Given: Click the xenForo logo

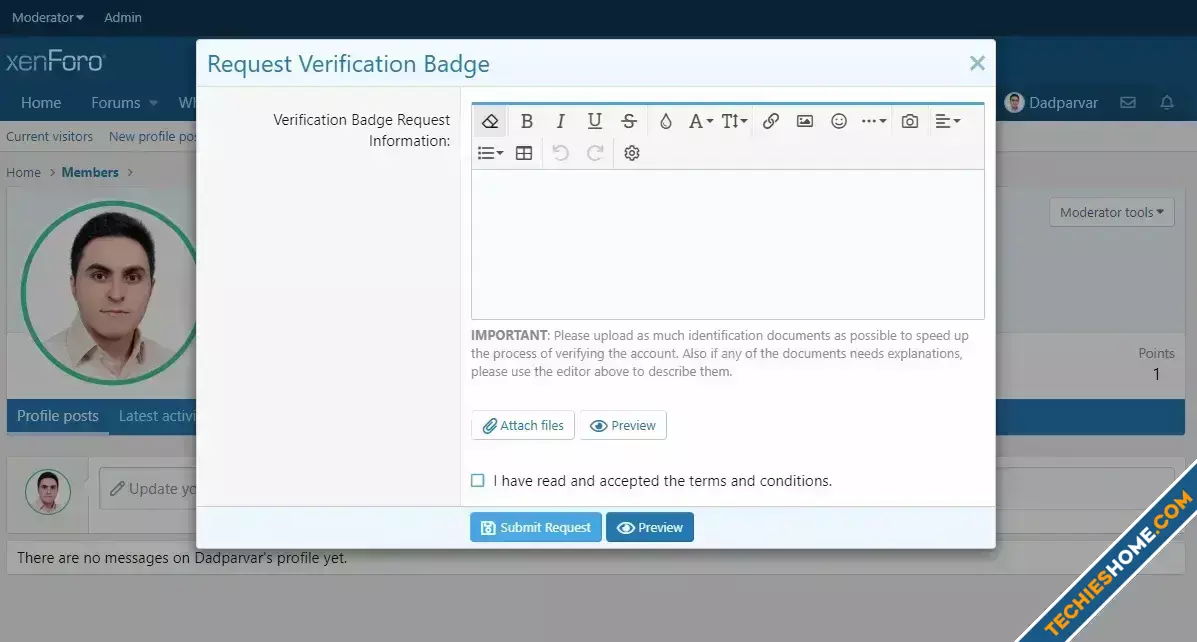Looking at the screenshot, I should [56, 61].
